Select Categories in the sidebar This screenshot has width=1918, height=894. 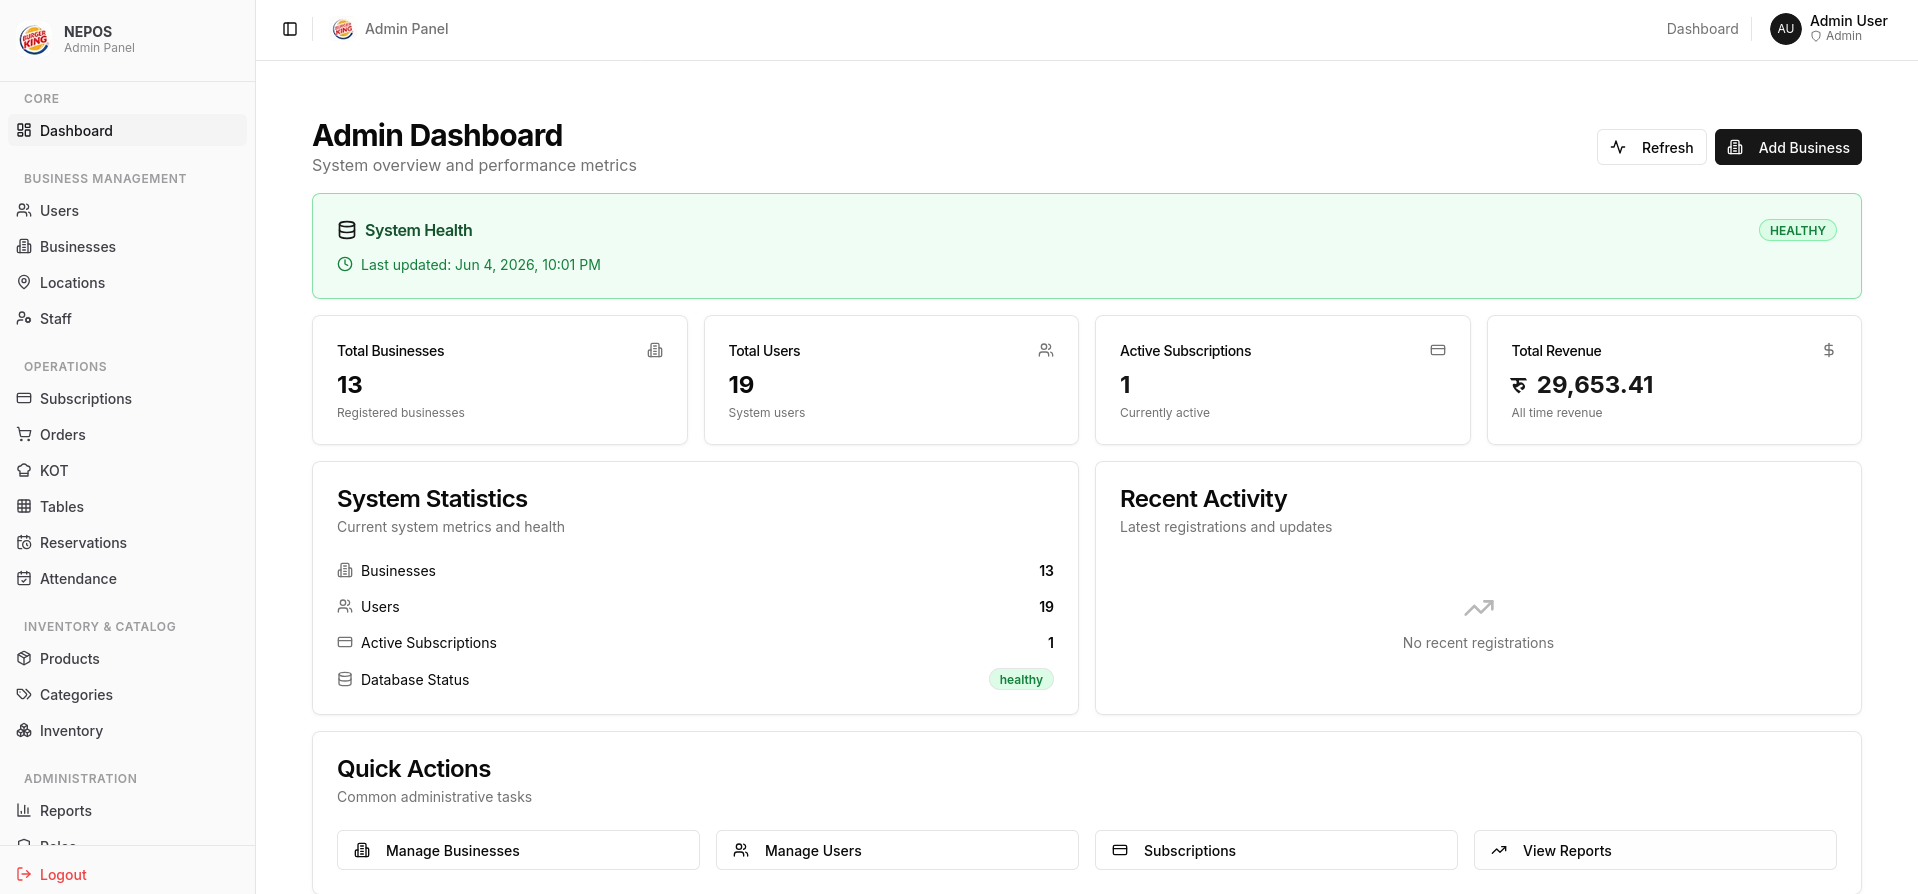(127, 694)
